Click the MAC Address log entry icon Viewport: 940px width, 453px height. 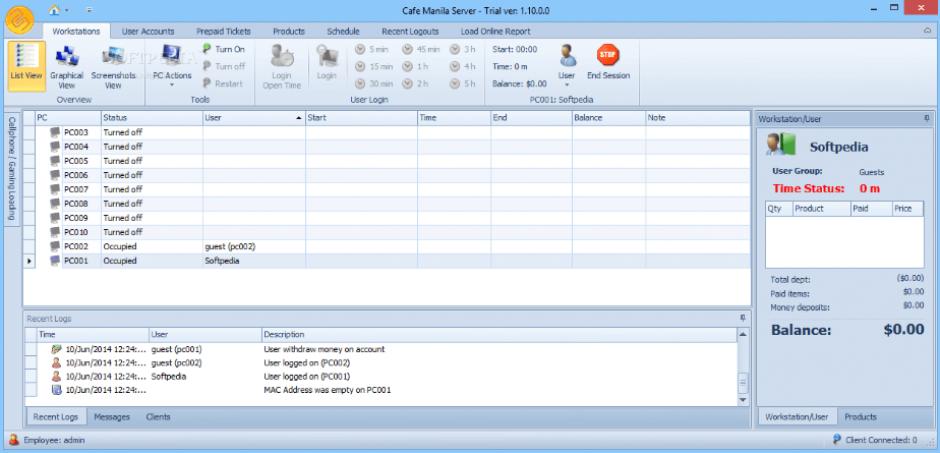56,390
